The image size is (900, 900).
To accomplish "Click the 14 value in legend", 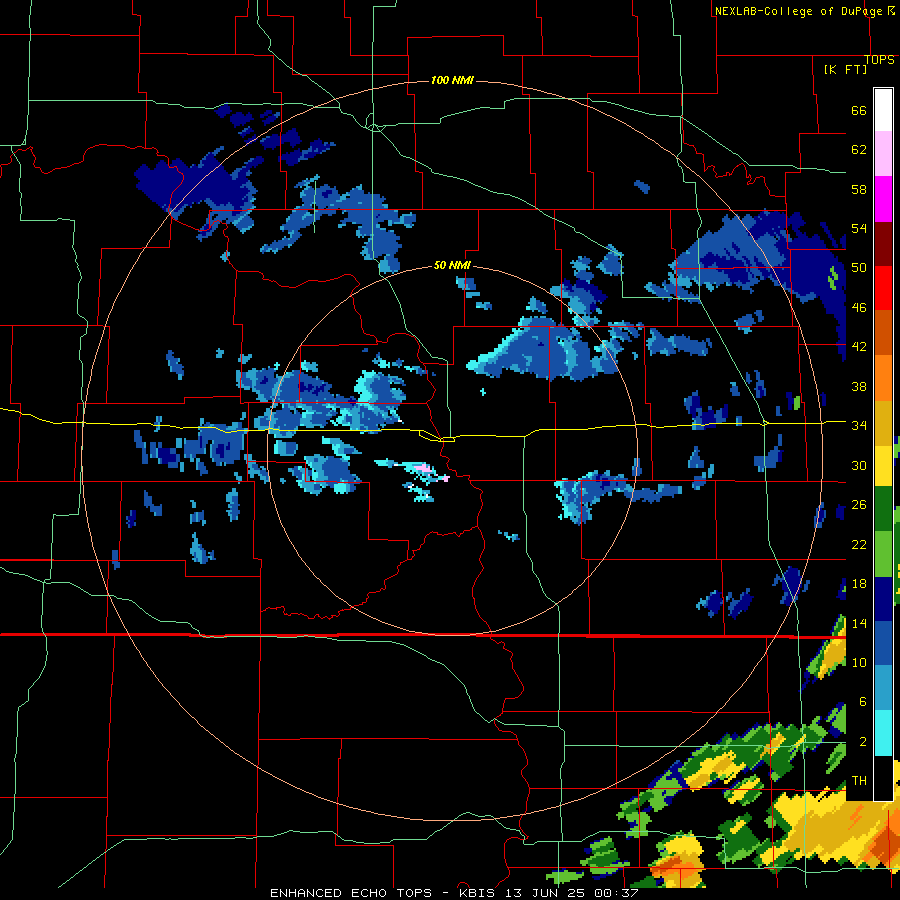I will (859, 623).
